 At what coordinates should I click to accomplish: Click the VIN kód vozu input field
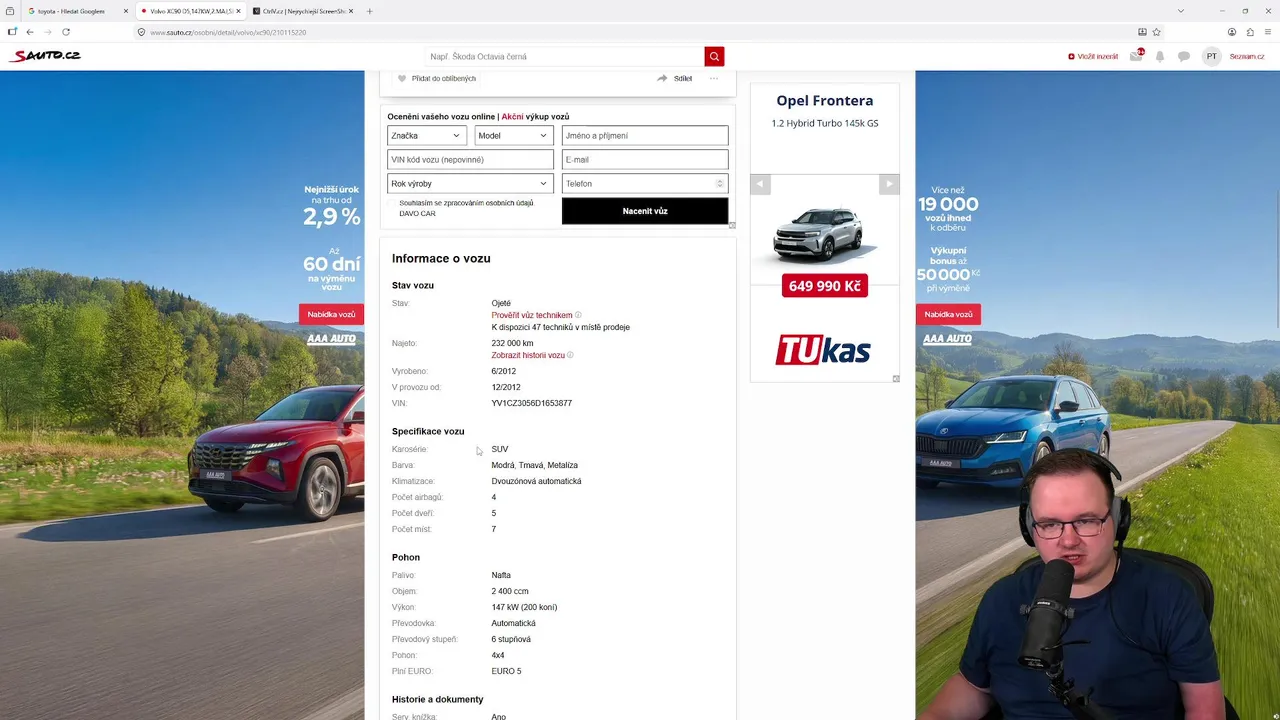click(x=470, y=160)
